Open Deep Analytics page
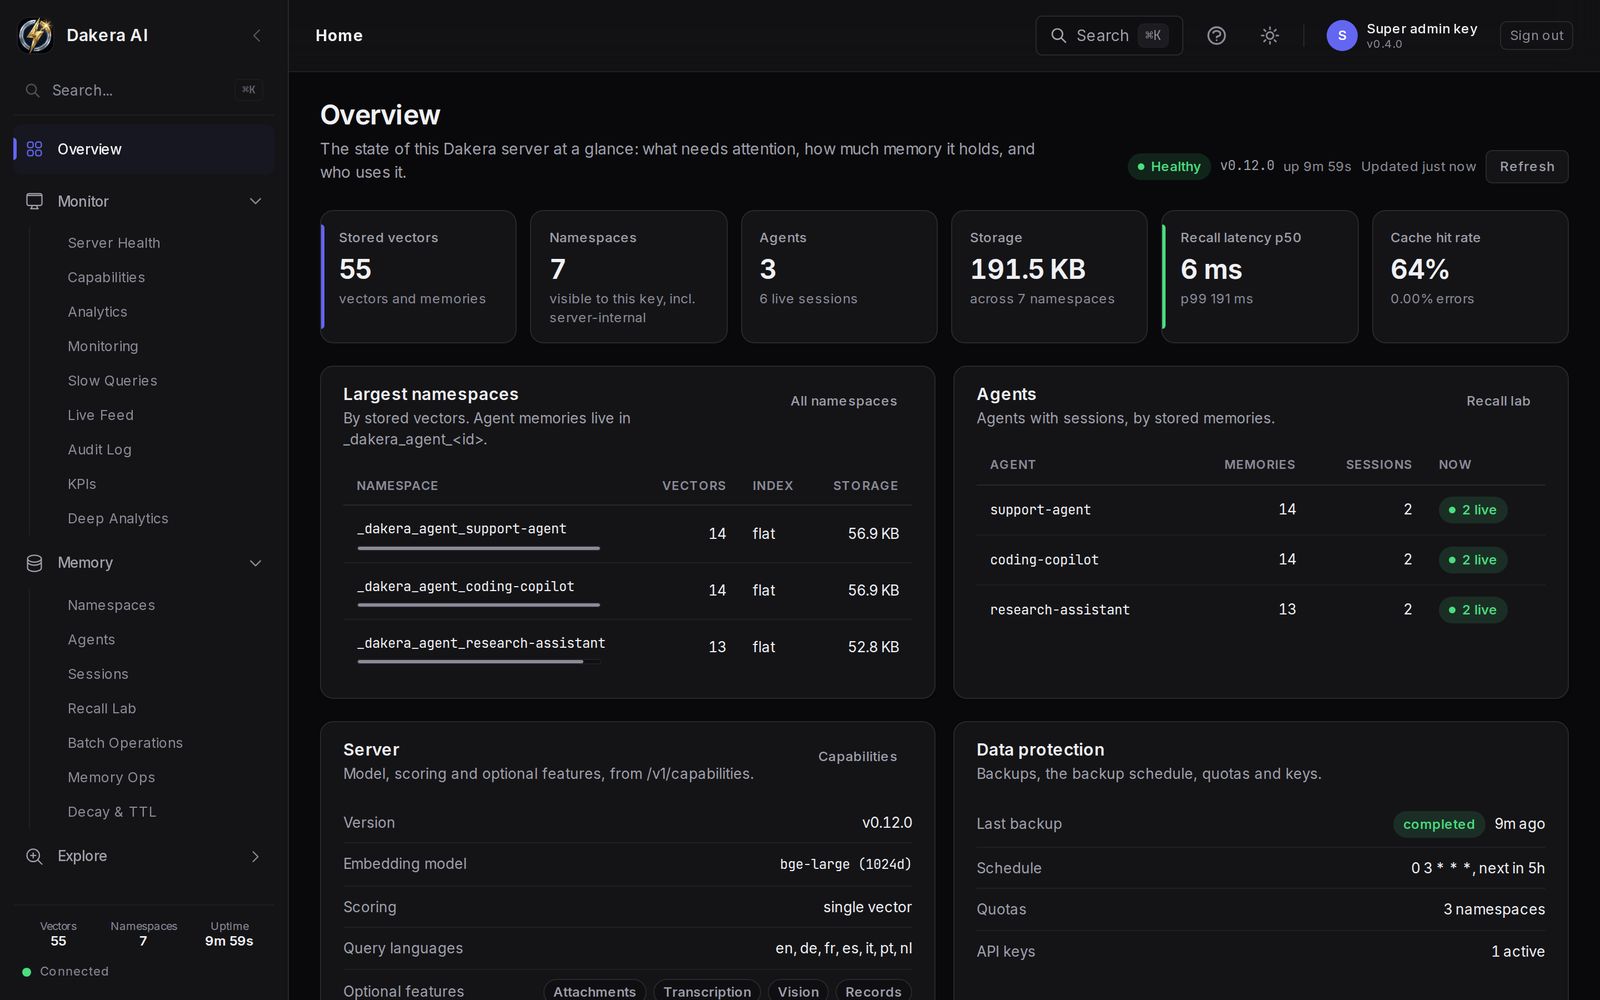Image resolution: width=1600 pixels, height=1000 pixels. (x=118, y=519)
